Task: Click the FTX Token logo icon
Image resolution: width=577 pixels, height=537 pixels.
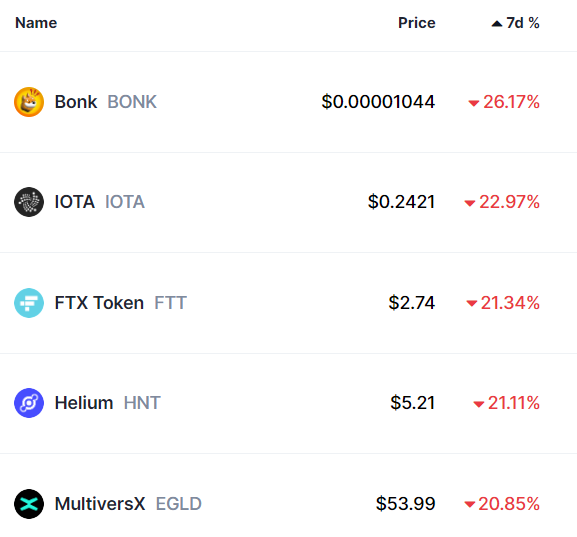Action: (x=29, y=303)
